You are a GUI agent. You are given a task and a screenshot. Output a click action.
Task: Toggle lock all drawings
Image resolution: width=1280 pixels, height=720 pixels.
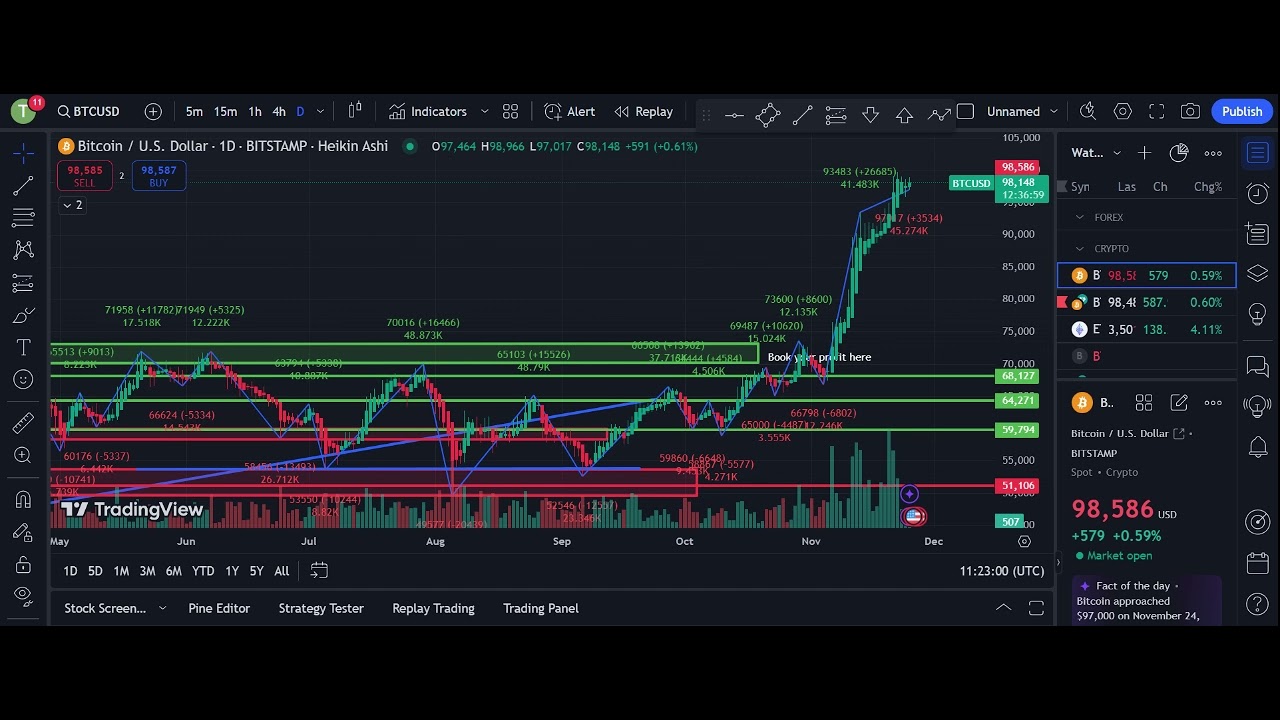(24, 565)
